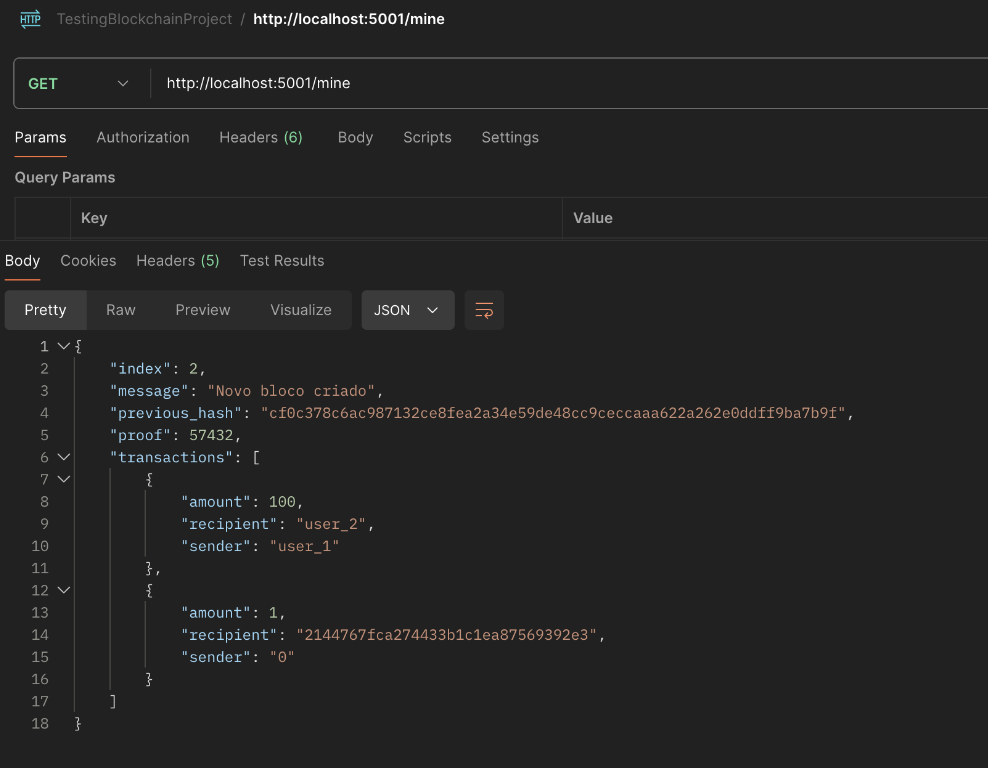Collapse second transaction object at line 12
Viewport: 988px width, 768px height.
(x=64, y=590)
